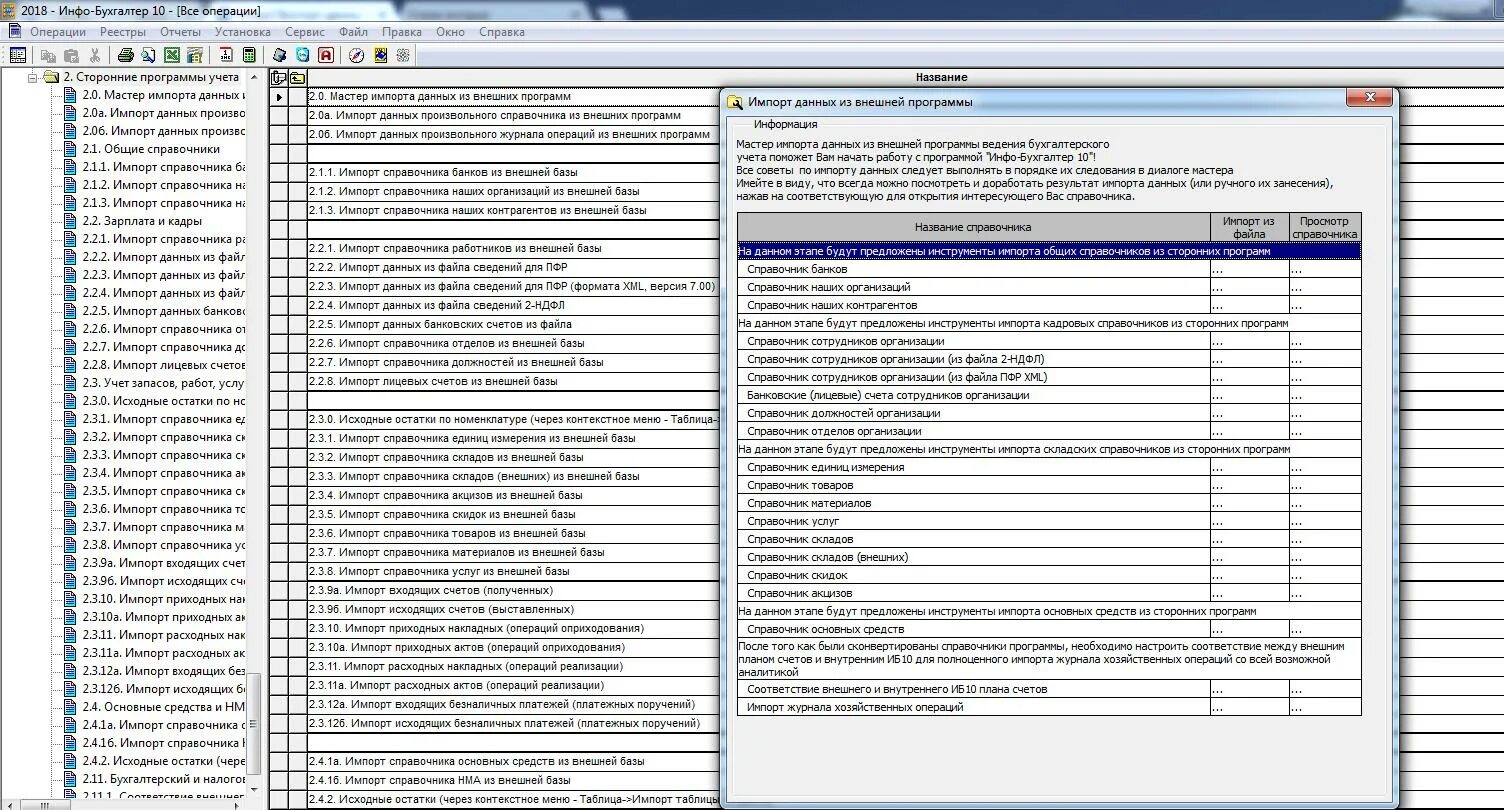1504x810 pixels.
Task: Select tree item "2.11. Бухгалтерский и налогов"
Action: 163,779
